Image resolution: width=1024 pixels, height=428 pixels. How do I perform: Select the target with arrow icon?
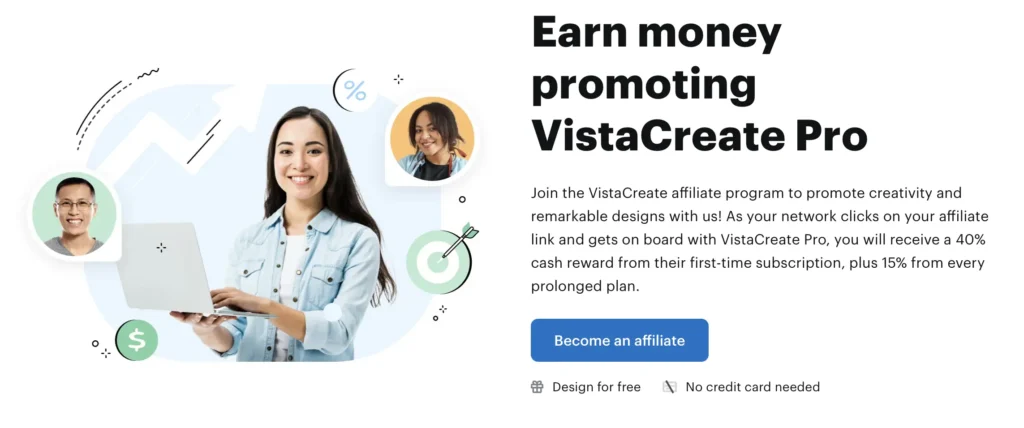pos(442,257)
